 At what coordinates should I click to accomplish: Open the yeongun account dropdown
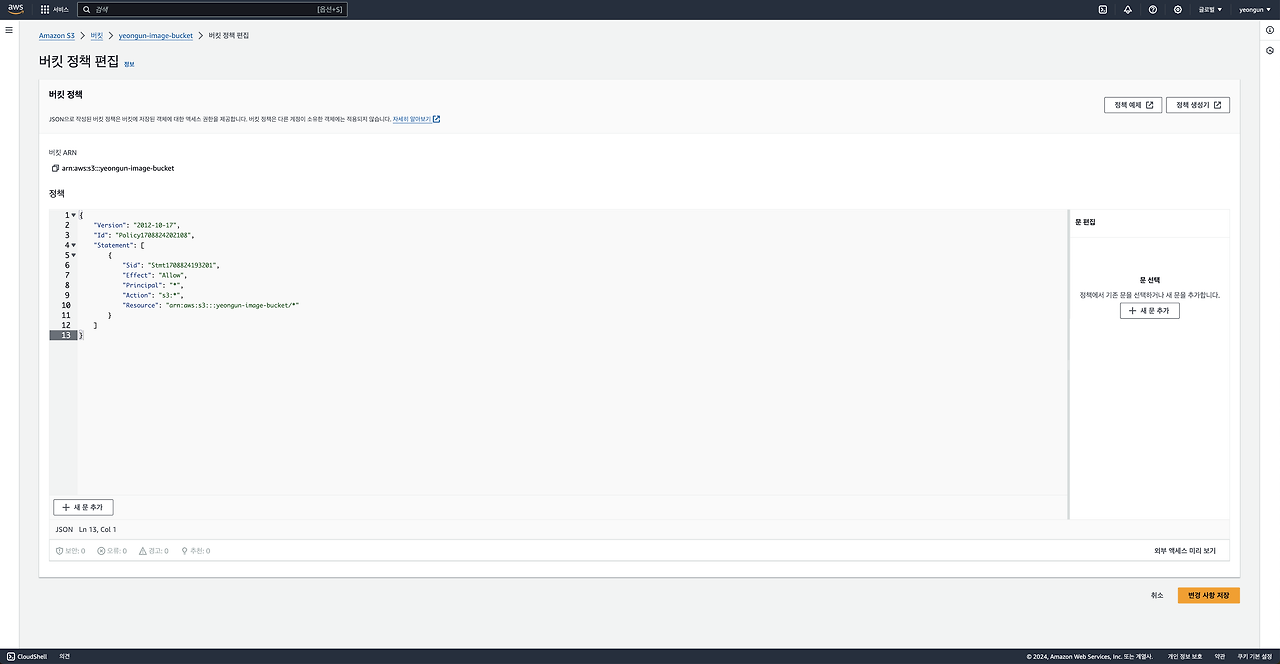pyautogui.click(x=1254, y=9)
